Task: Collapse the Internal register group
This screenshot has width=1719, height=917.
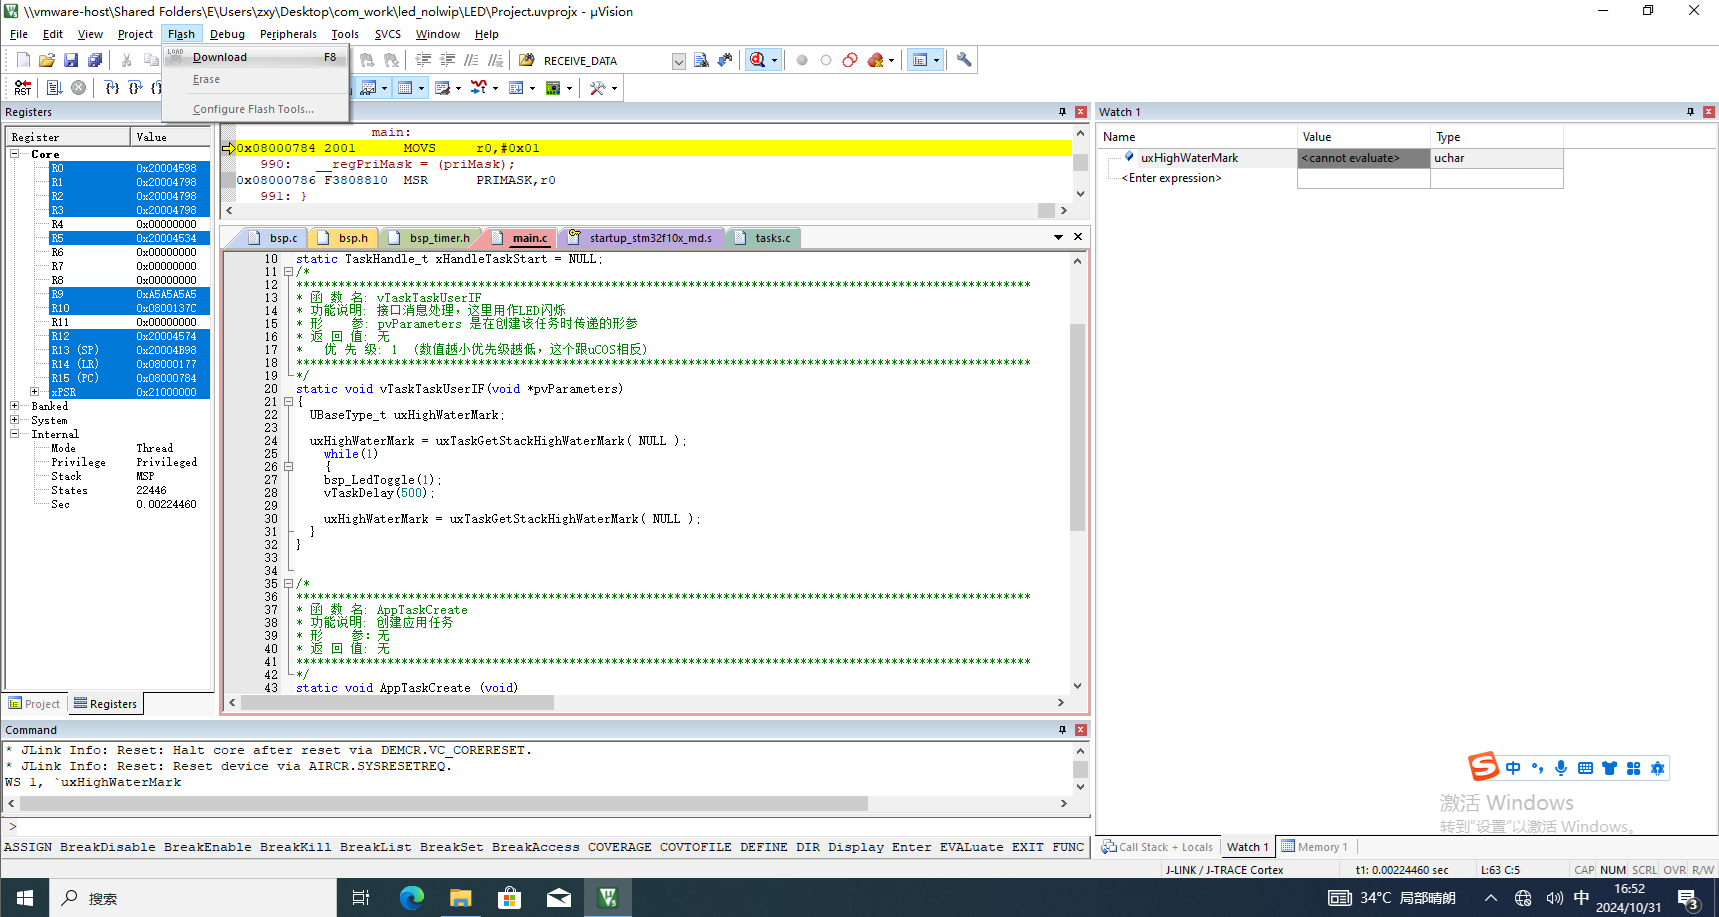Action: pos(15,434)
